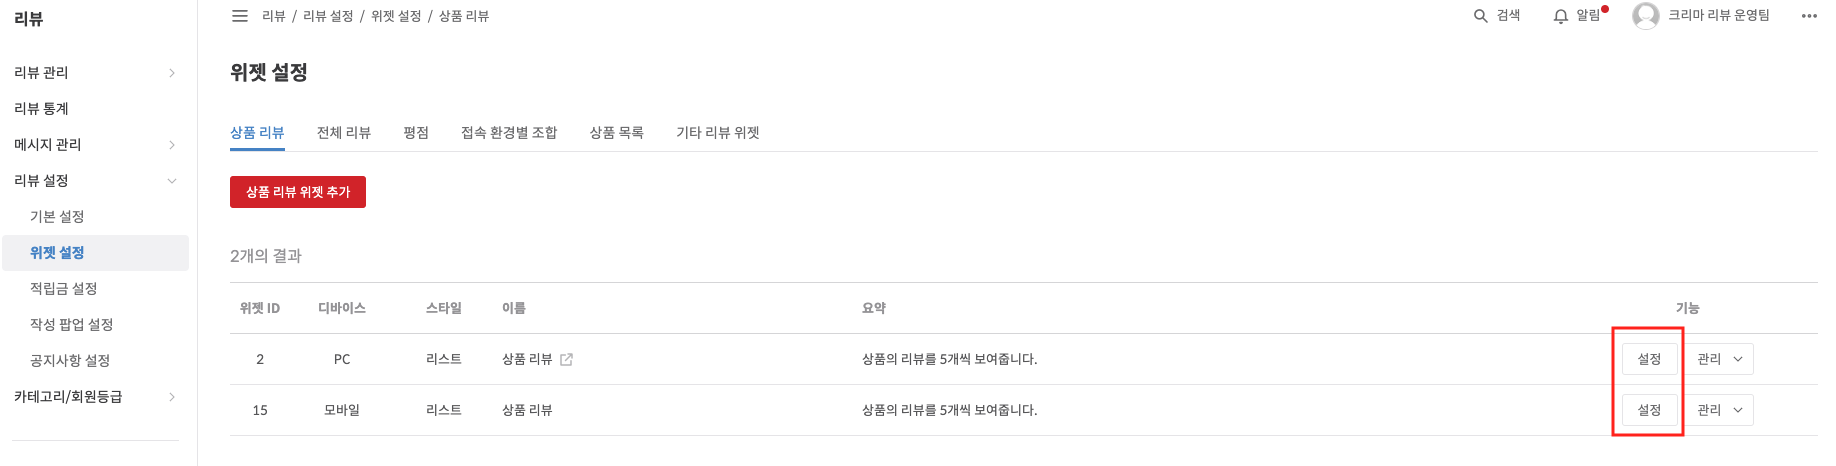The image size is (1836, 466).
Task: Open 적립금 설정 in the sidebar
Action: point(64,289)
